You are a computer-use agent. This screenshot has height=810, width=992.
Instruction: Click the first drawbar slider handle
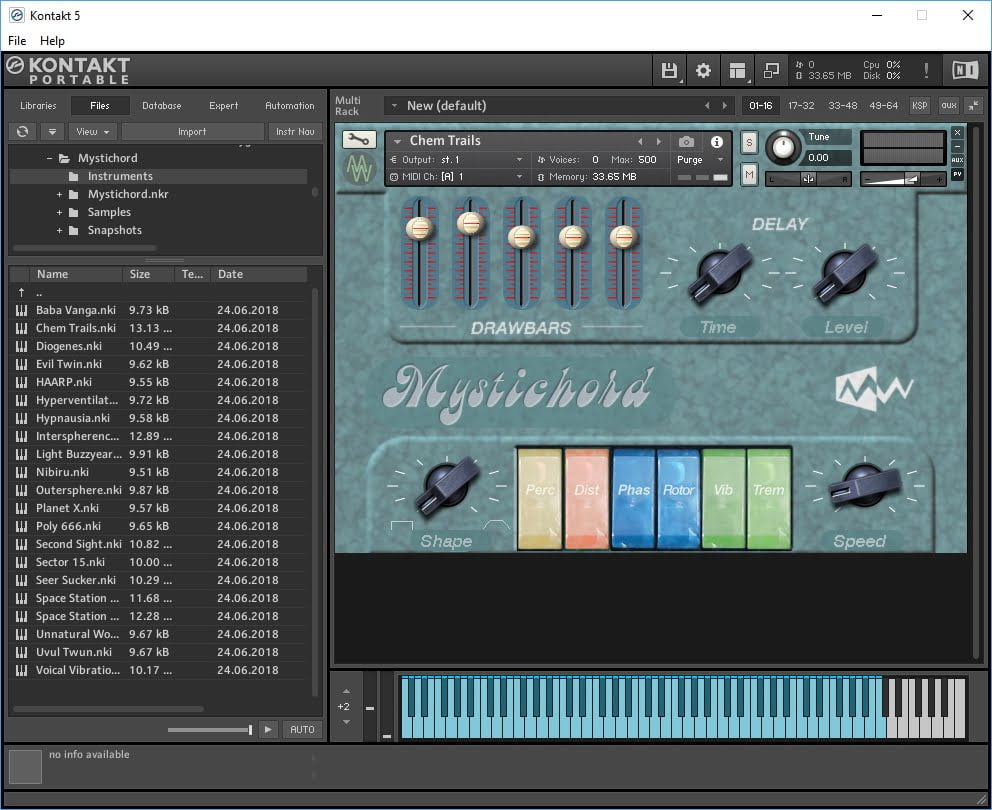pyautogui.click(x=419, y=228)
